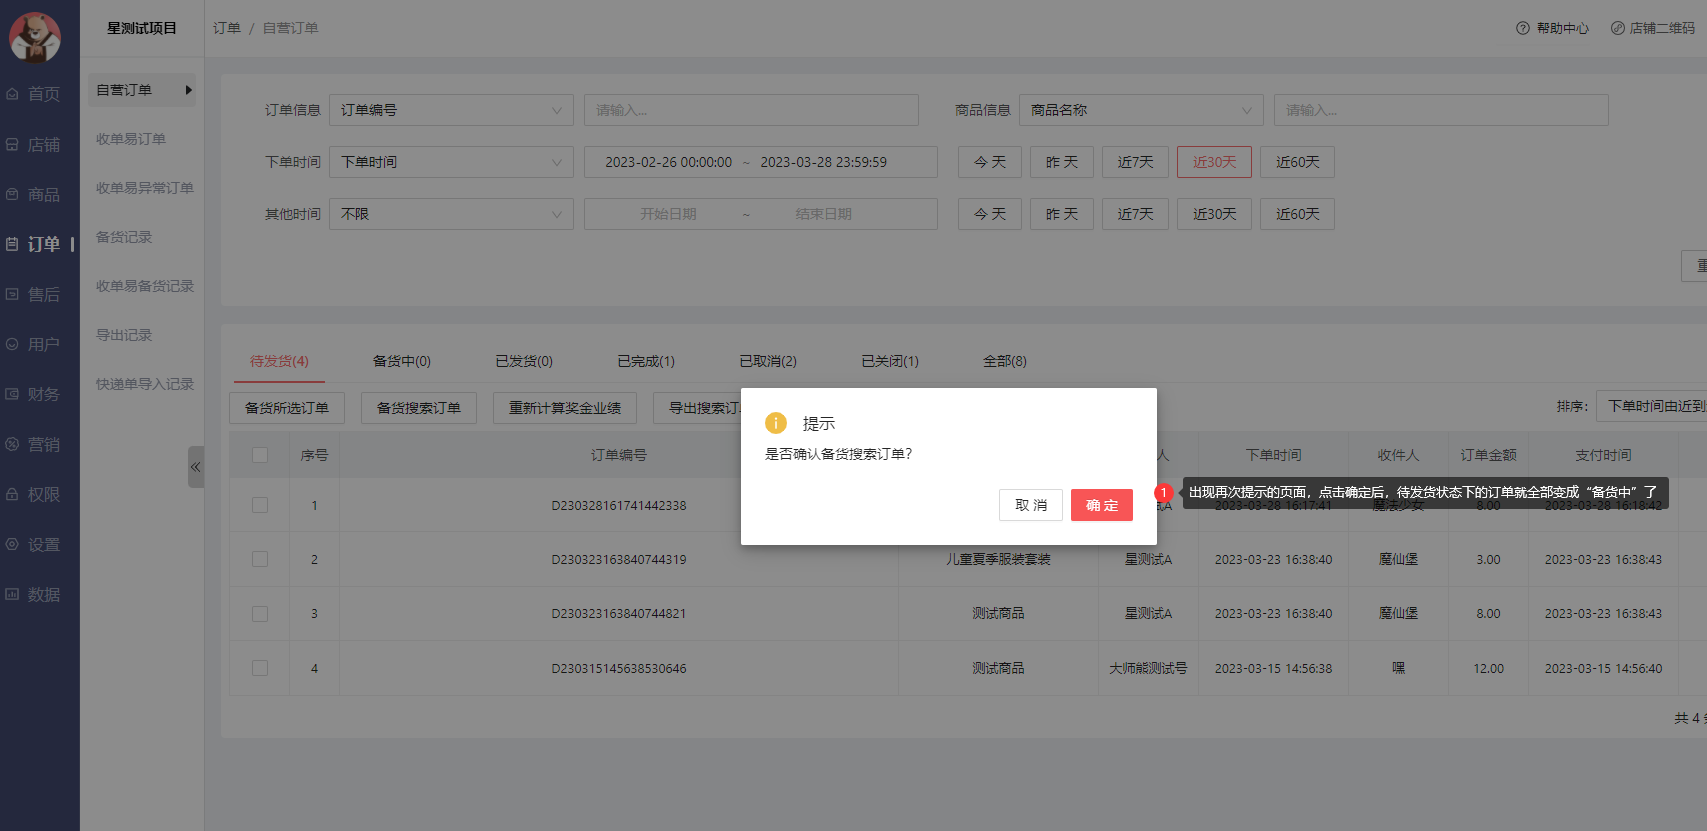Switch to the 全部(8) tab
Viewport: 1707px width, 831px height.
pyautogui.click(x=1004, y=361)
